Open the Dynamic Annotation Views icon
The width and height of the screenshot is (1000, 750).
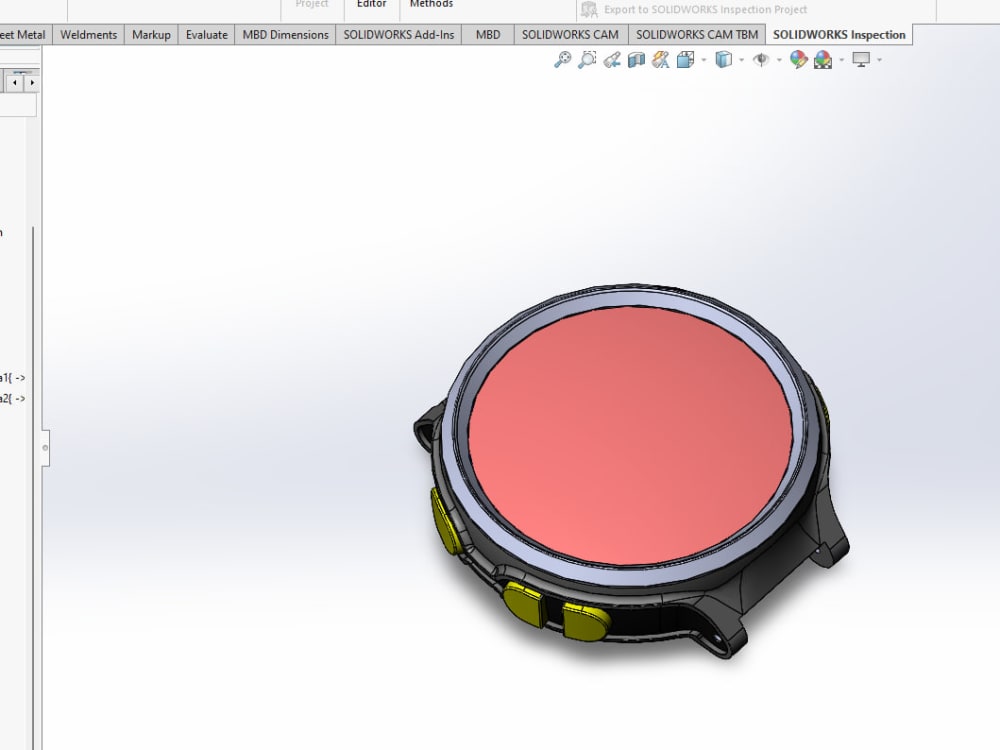661,60
